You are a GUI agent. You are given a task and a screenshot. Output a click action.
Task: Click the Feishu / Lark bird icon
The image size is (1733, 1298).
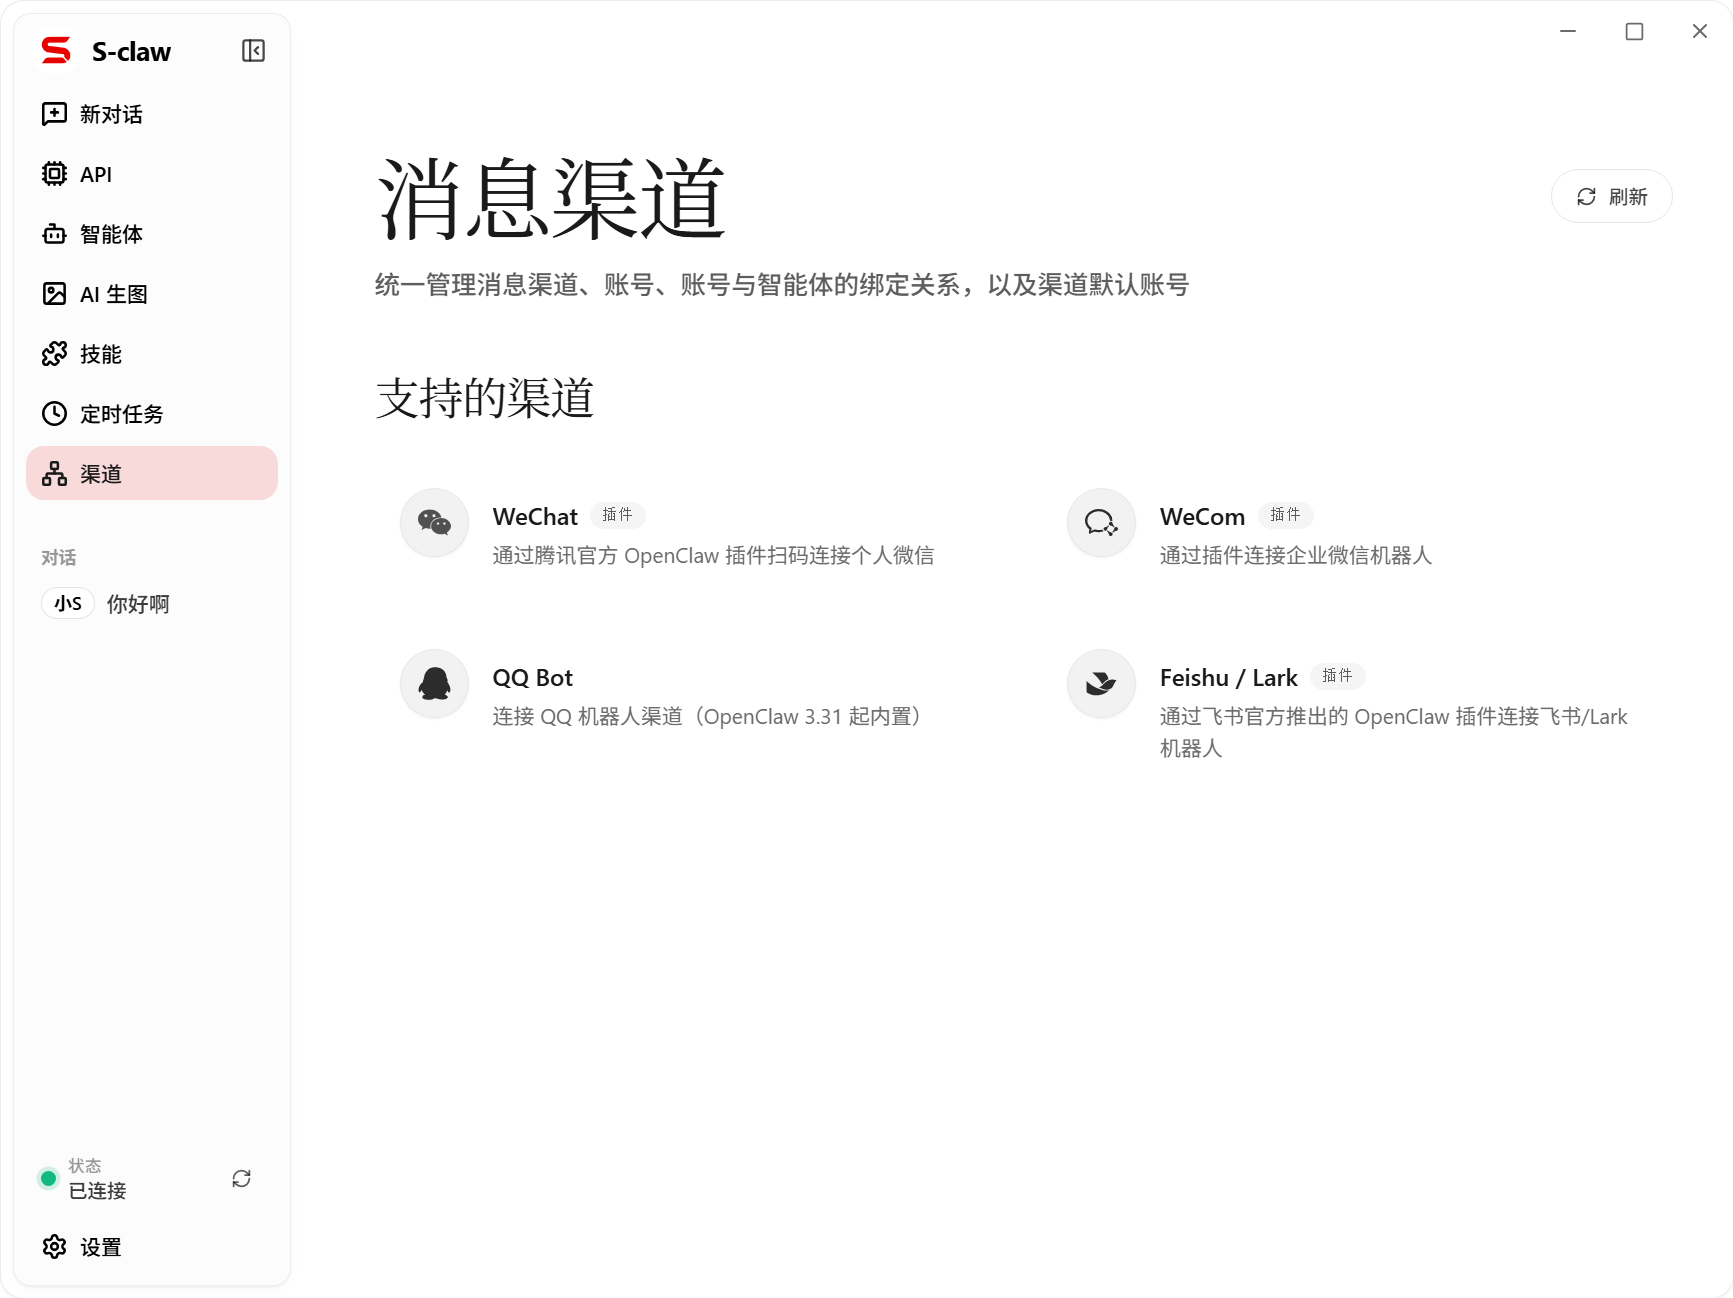click(x=1101, y=684)
